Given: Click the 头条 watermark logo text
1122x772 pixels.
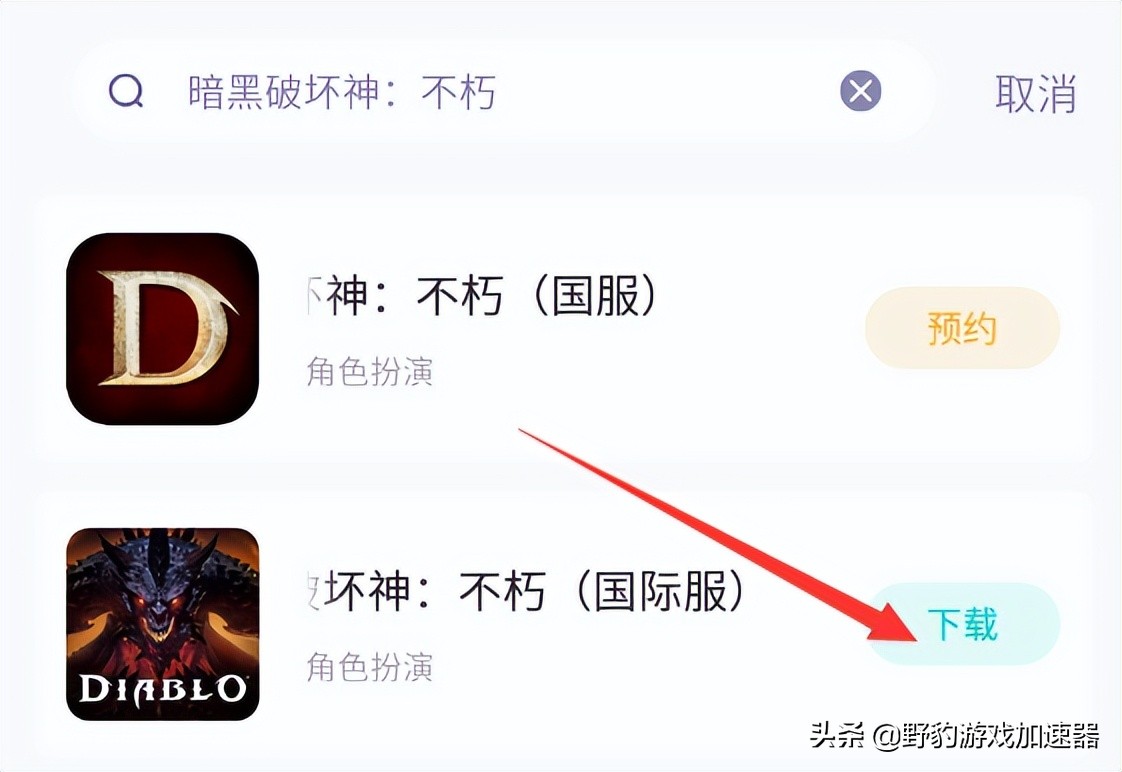Looking at the screenshot, I should (837, 736).
